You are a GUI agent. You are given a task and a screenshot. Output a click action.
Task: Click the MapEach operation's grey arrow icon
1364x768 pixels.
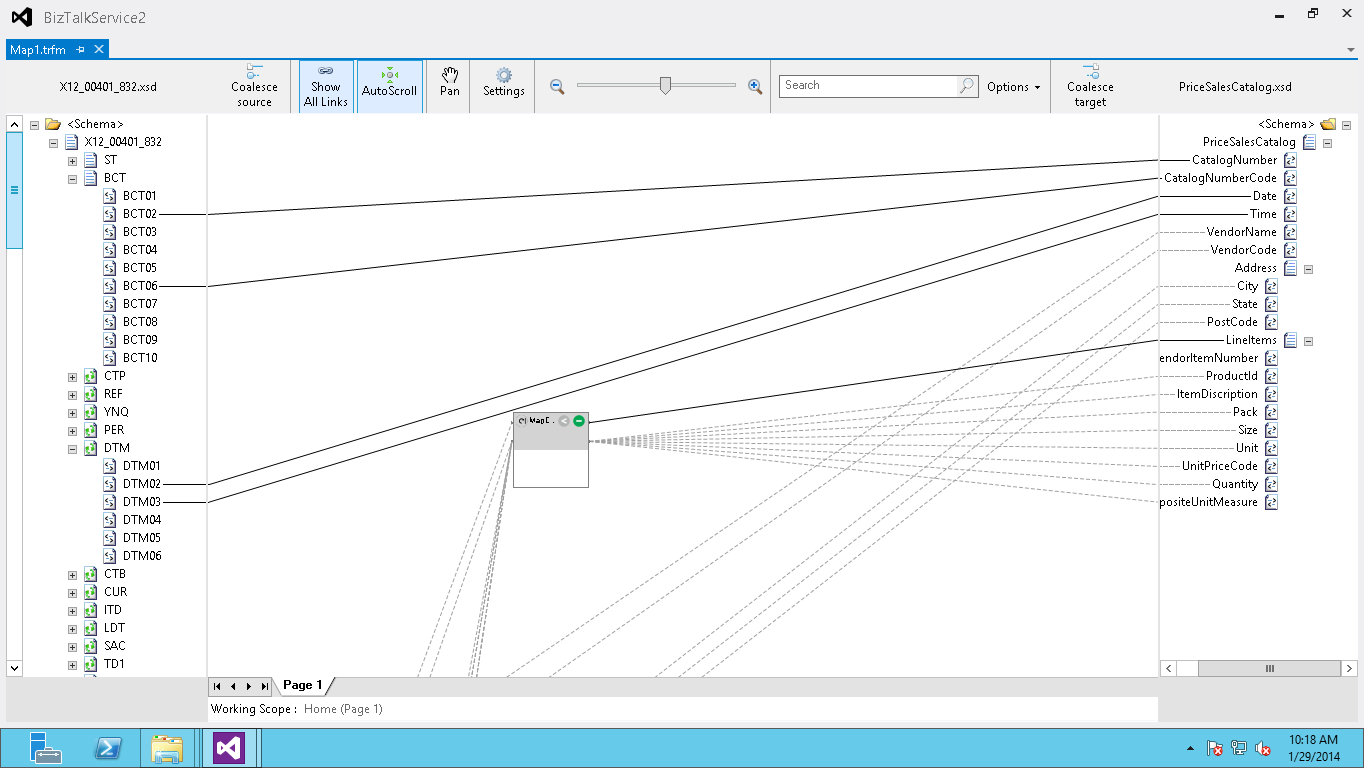(x=564, y=421)
